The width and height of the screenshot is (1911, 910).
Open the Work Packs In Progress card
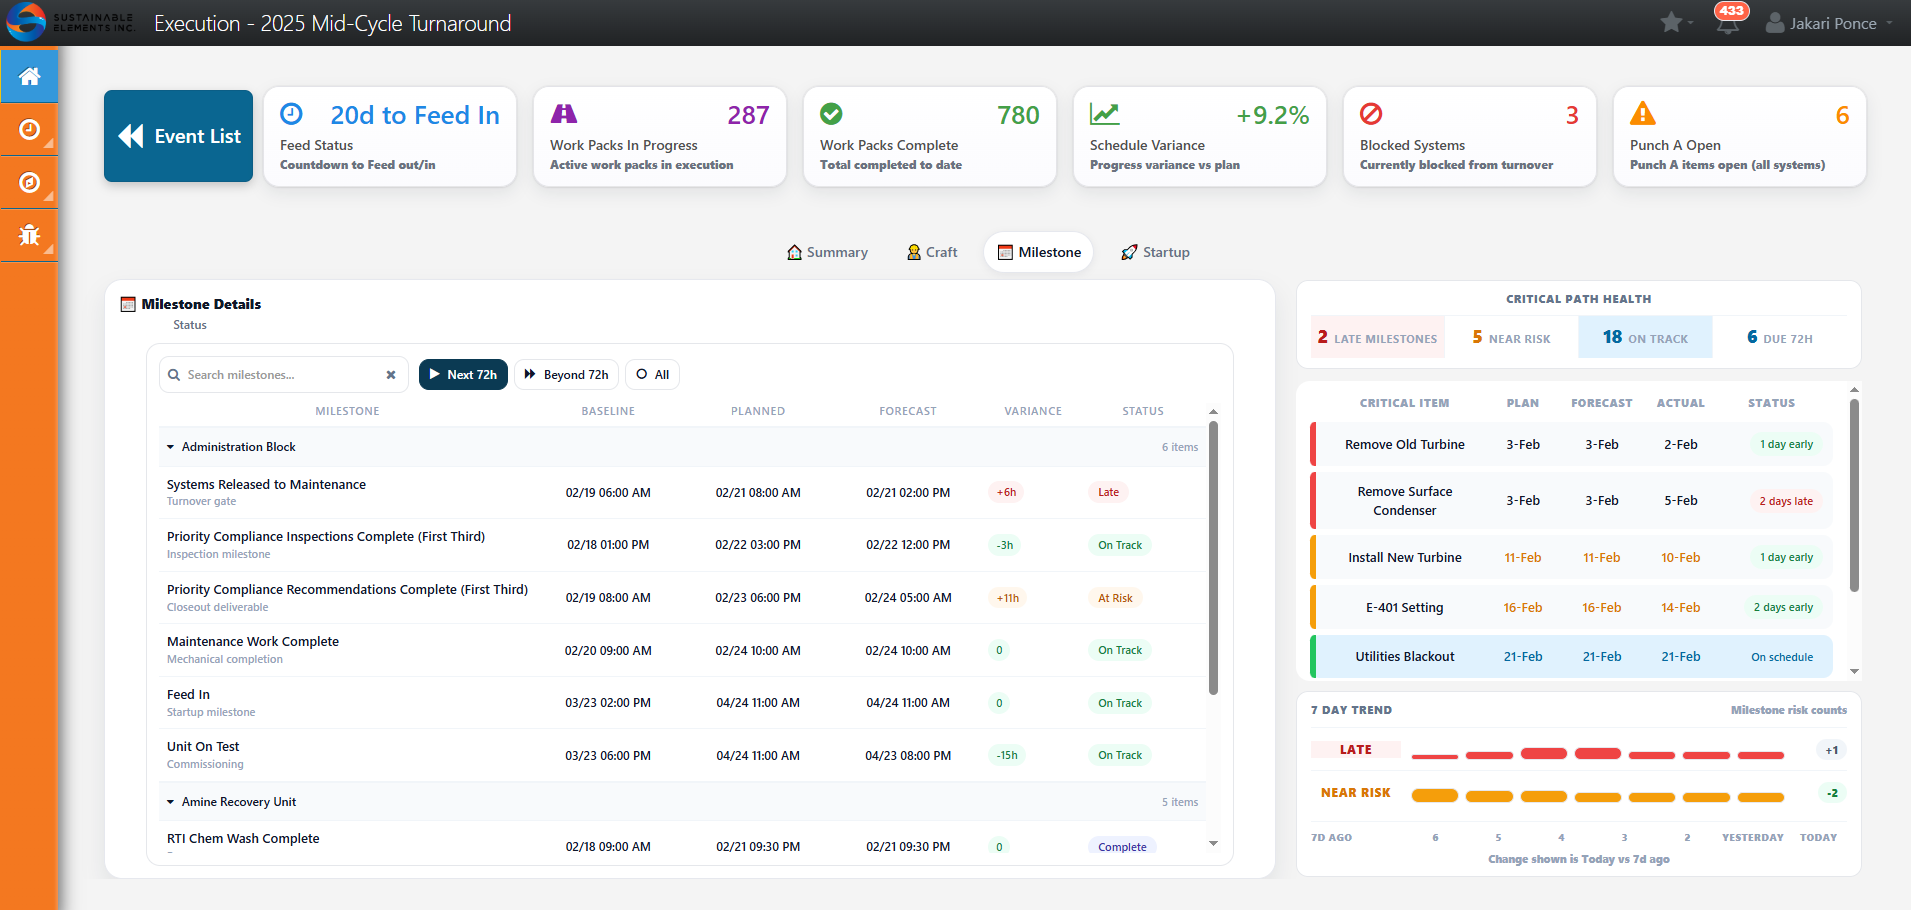pyautogui.click(x=660, y=136)
